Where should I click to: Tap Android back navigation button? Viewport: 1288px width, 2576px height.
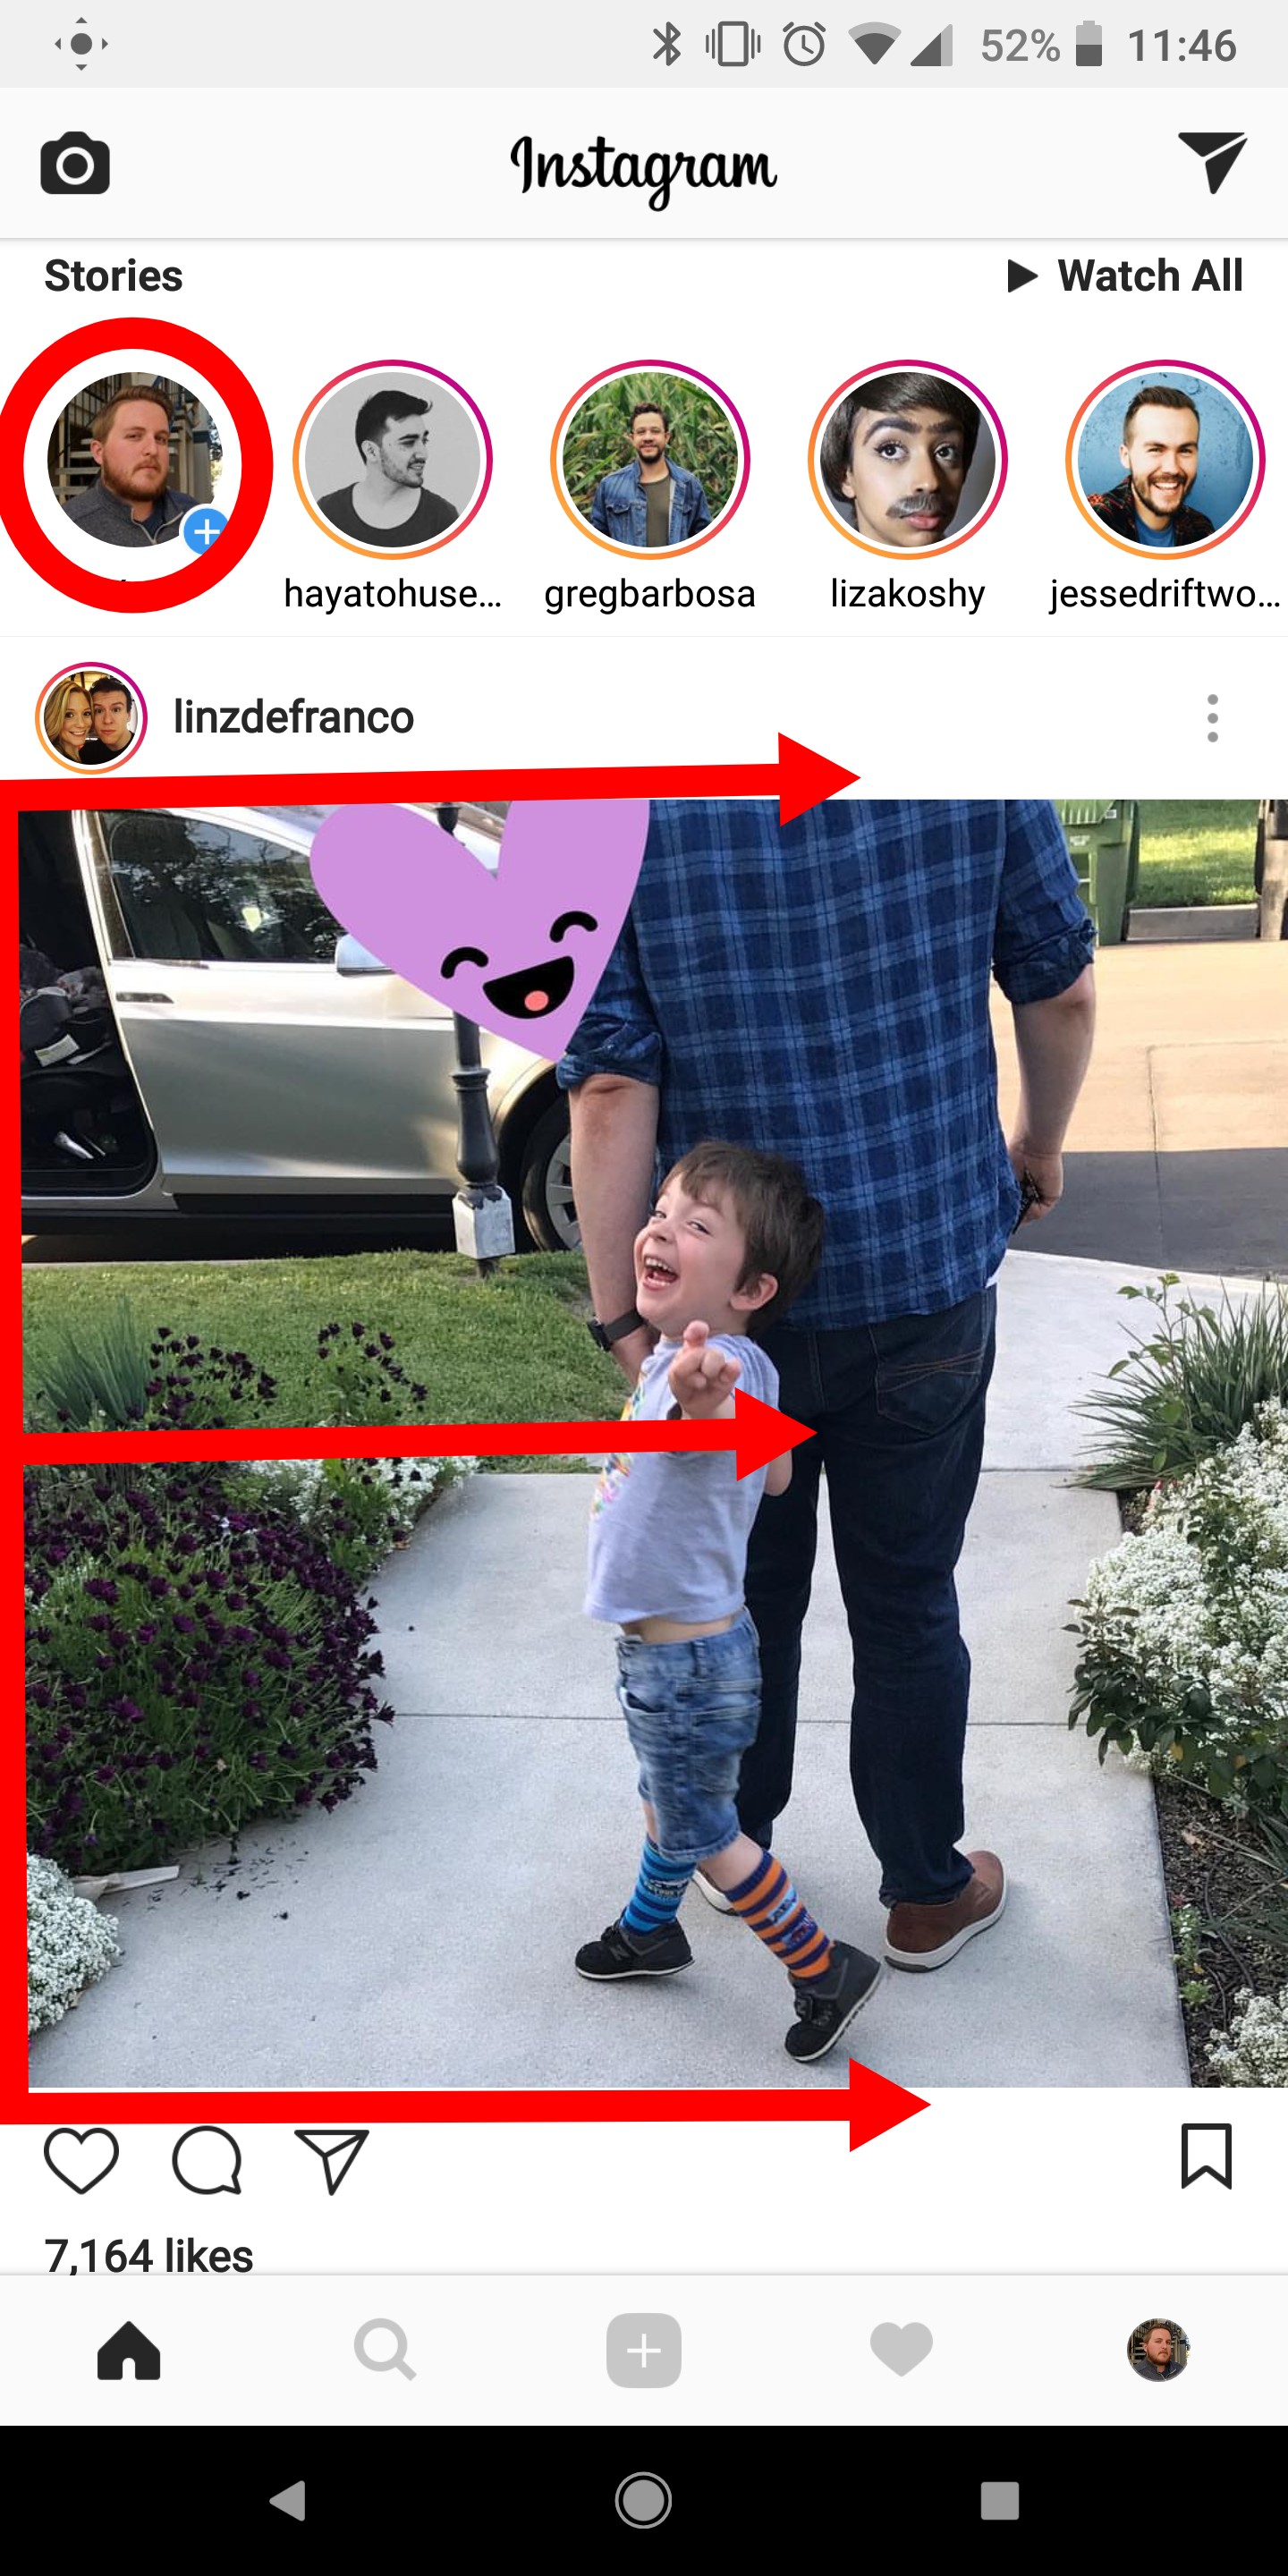[288, 2500]
